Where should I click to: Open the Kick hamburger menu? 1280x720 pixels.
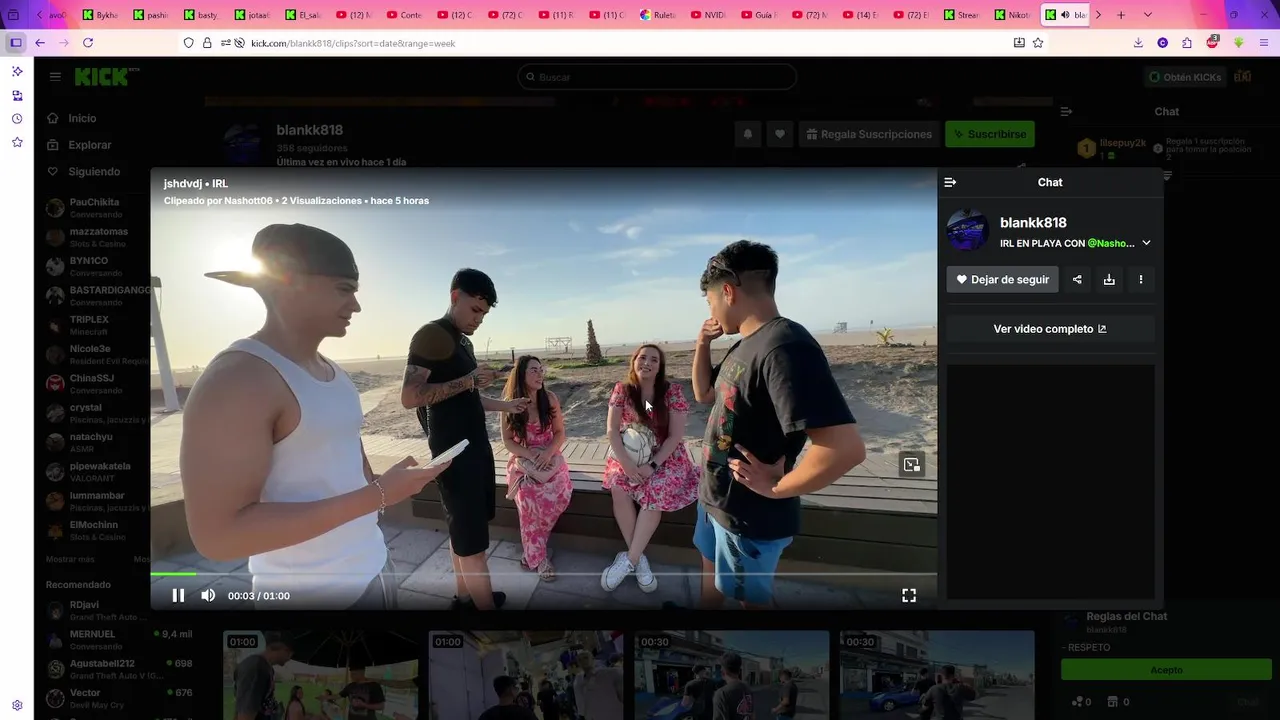[x=55, y=77]
